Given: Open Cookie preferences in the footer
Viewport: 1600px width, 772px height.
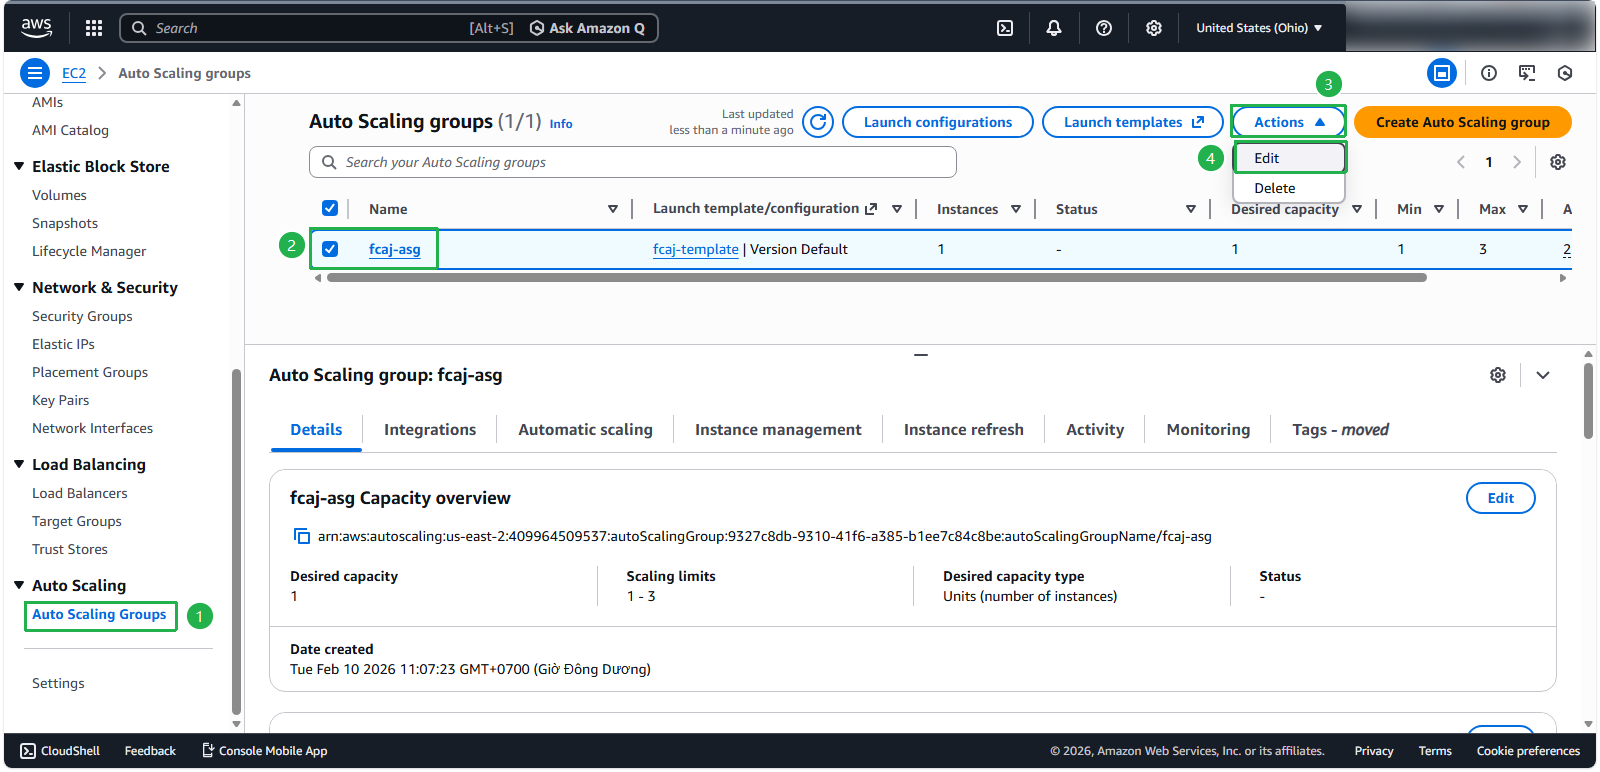Looking at the screenshot, I should 1528,751.
